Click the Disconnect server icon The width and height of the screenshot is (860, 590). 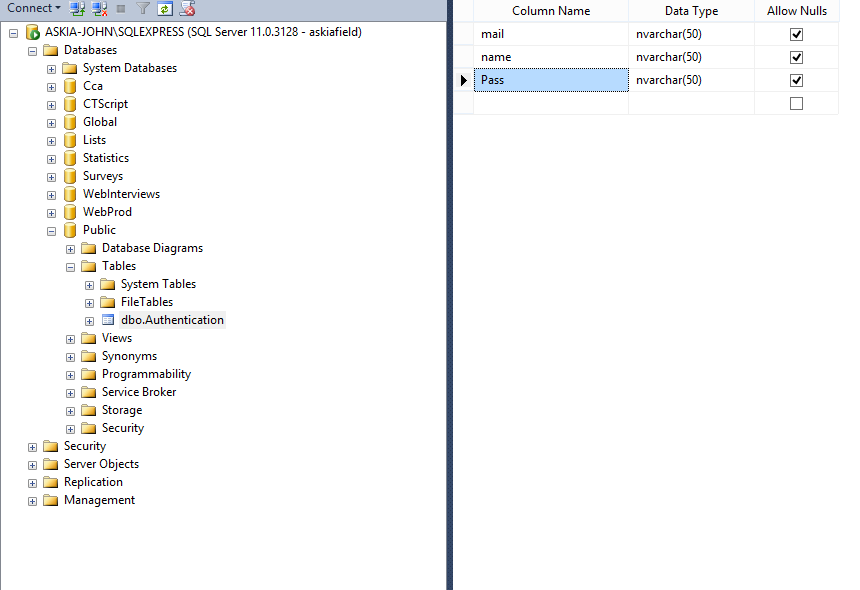coord(99,8)
